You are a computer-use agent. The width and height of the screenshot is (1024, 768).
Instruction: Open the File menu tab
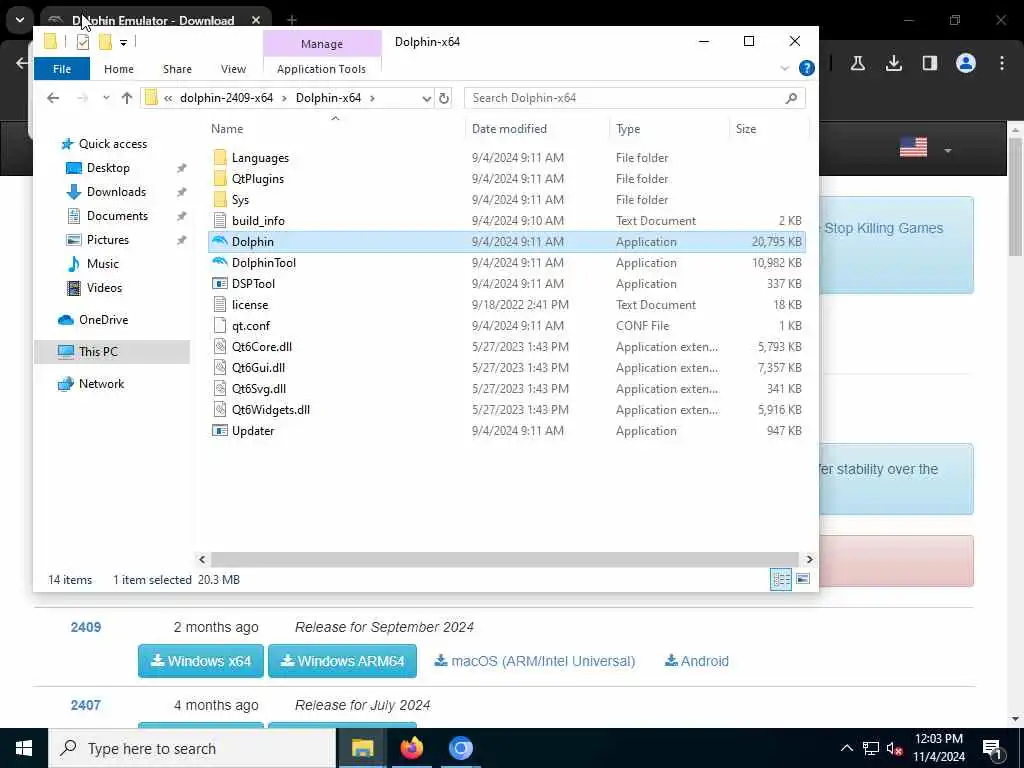point(62,69)
